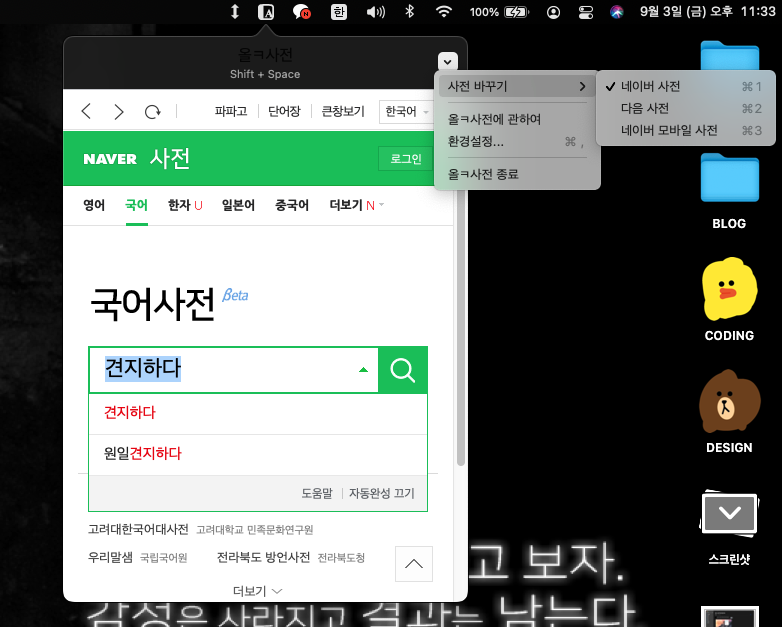
Task: Open 올ㅋ사전에 관하여 menu item
Action: [x=517, y=119]
